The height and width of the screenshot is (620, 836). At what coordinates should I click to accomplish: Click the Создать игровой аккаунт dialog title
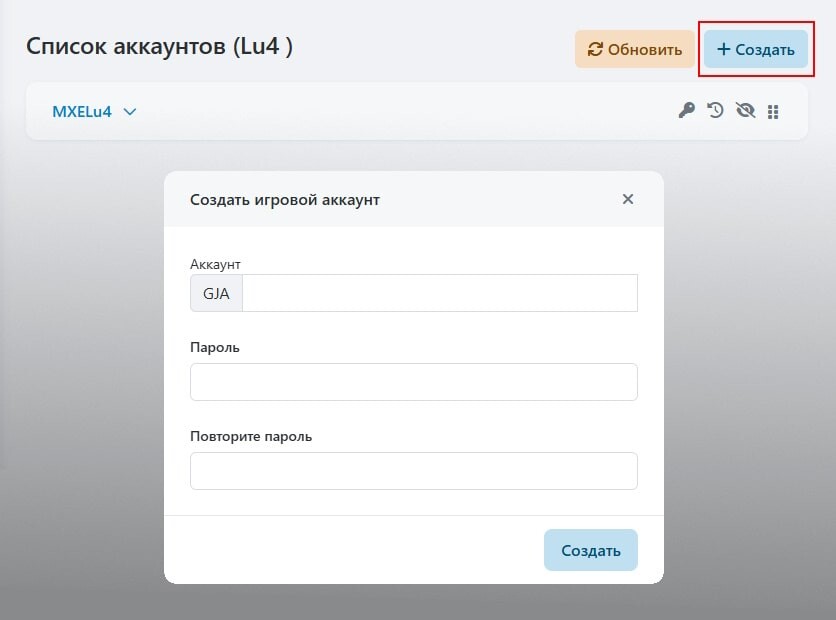[x=285, y=200]
